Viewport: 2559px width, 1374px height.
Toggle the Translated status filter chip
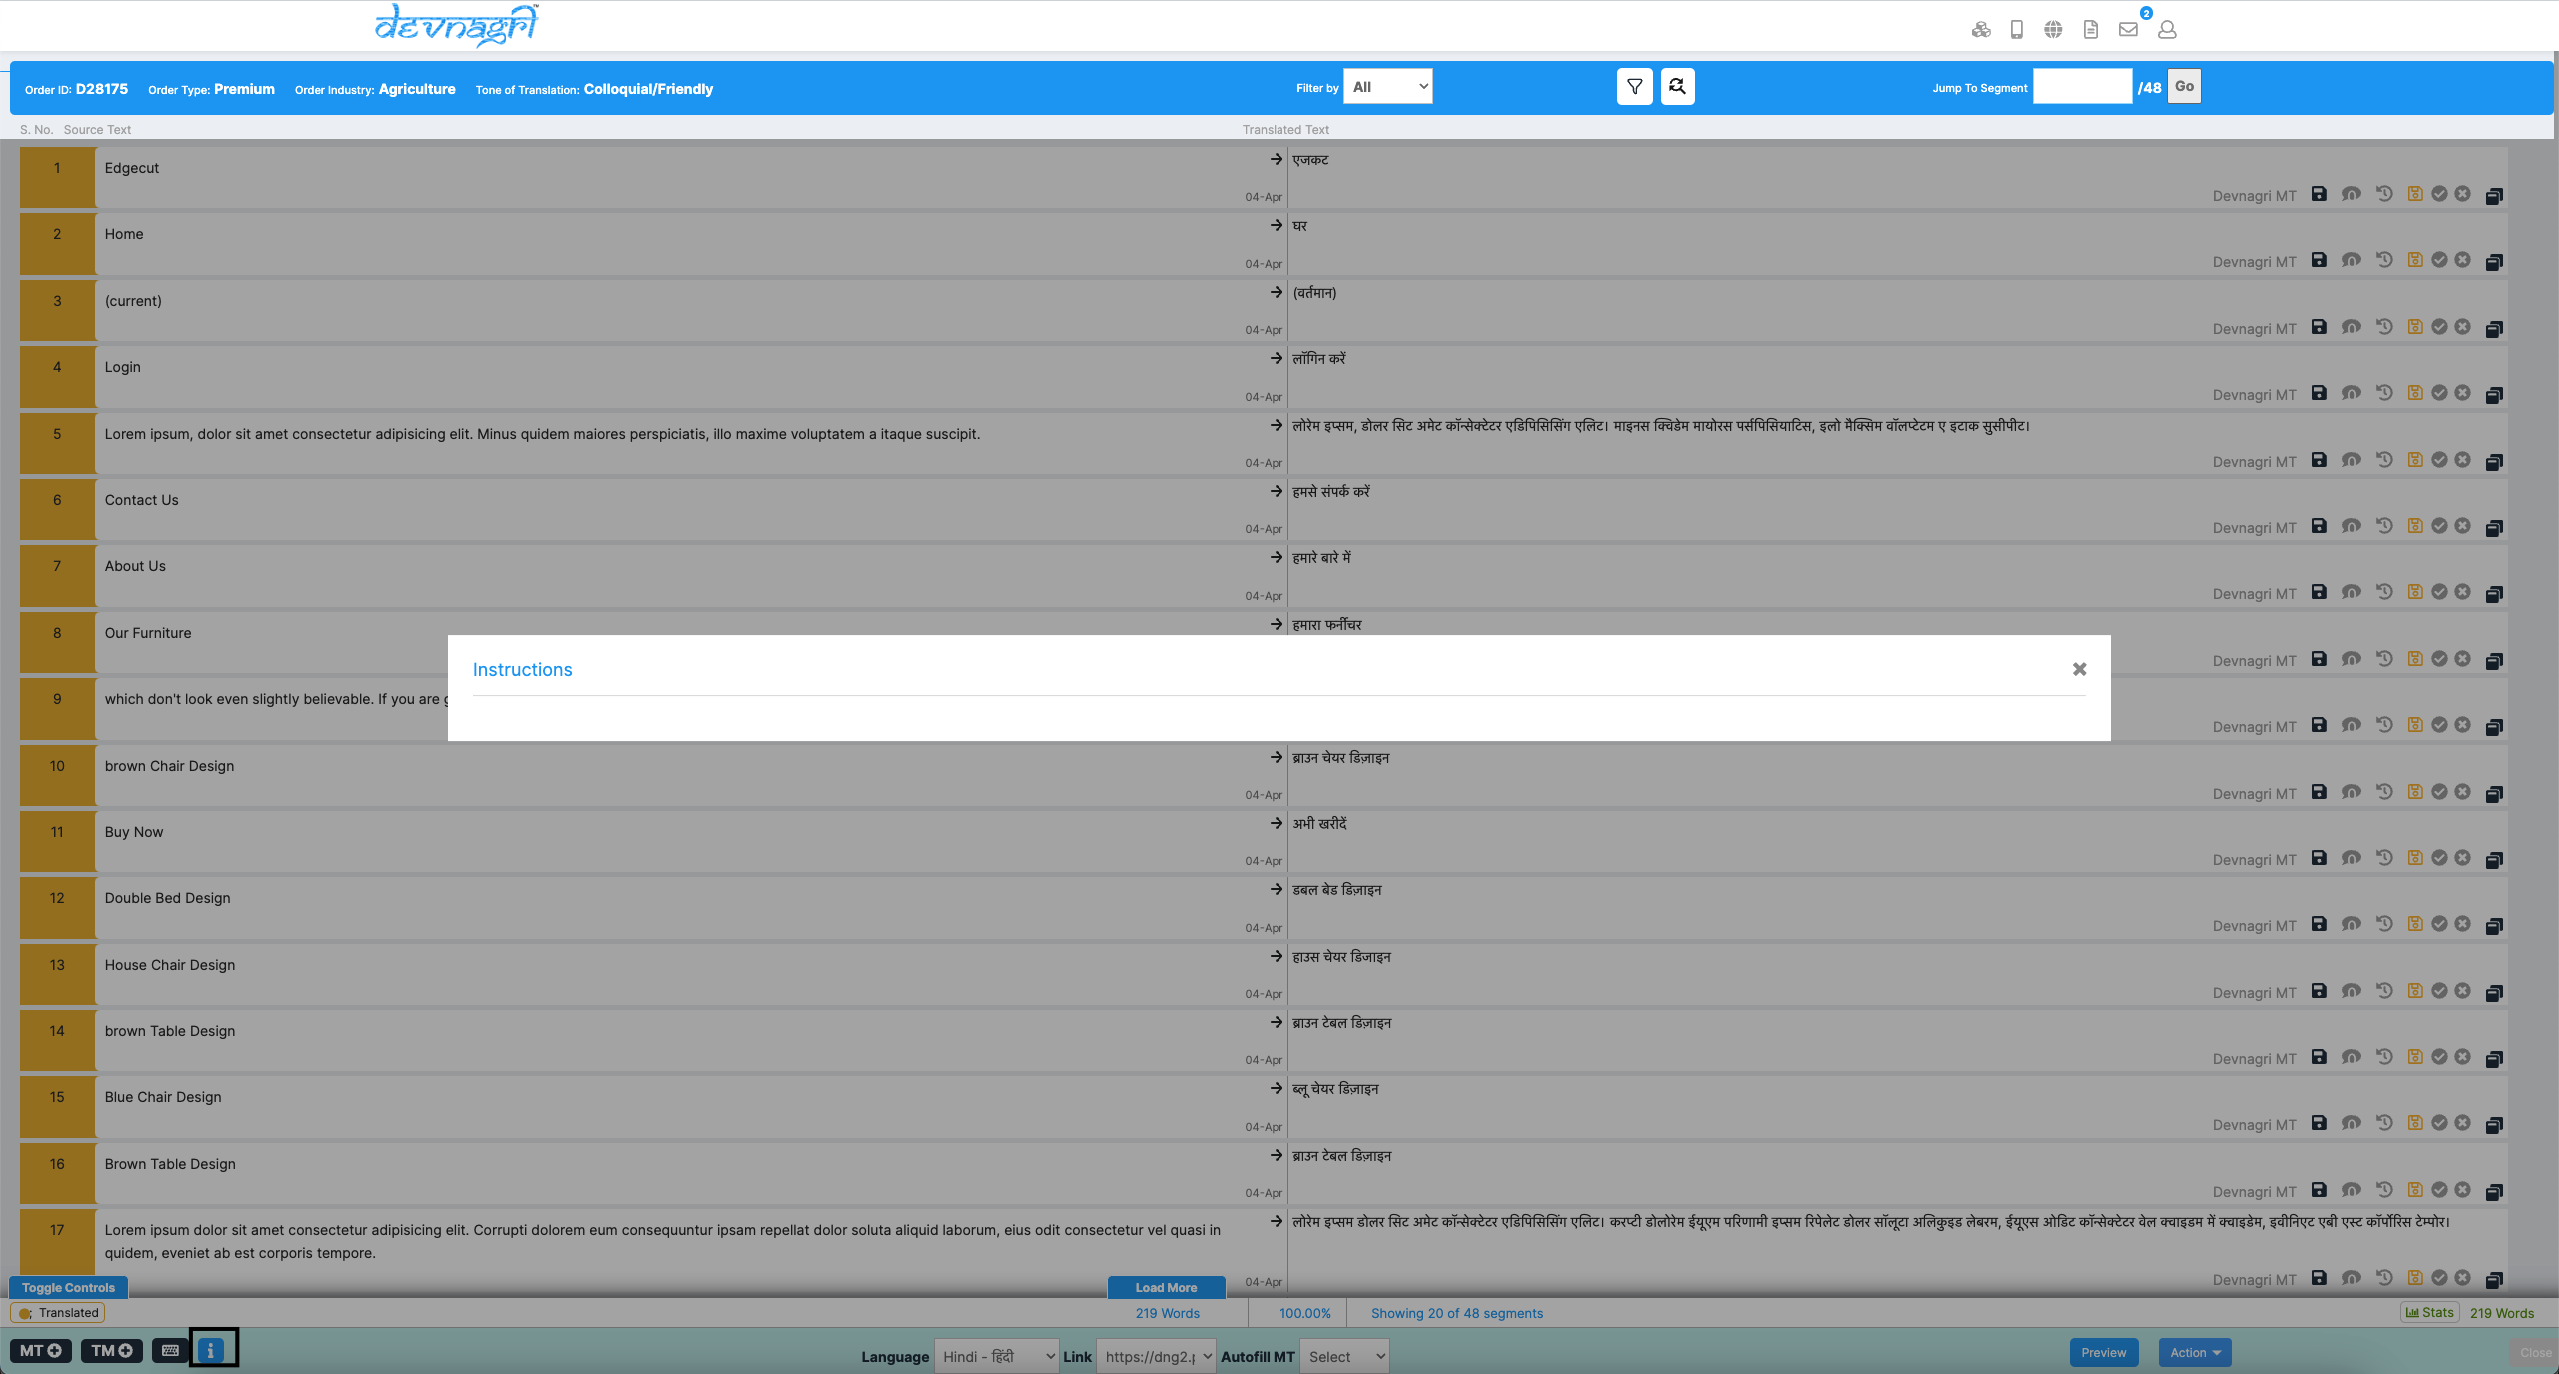tap(58, 1313)
